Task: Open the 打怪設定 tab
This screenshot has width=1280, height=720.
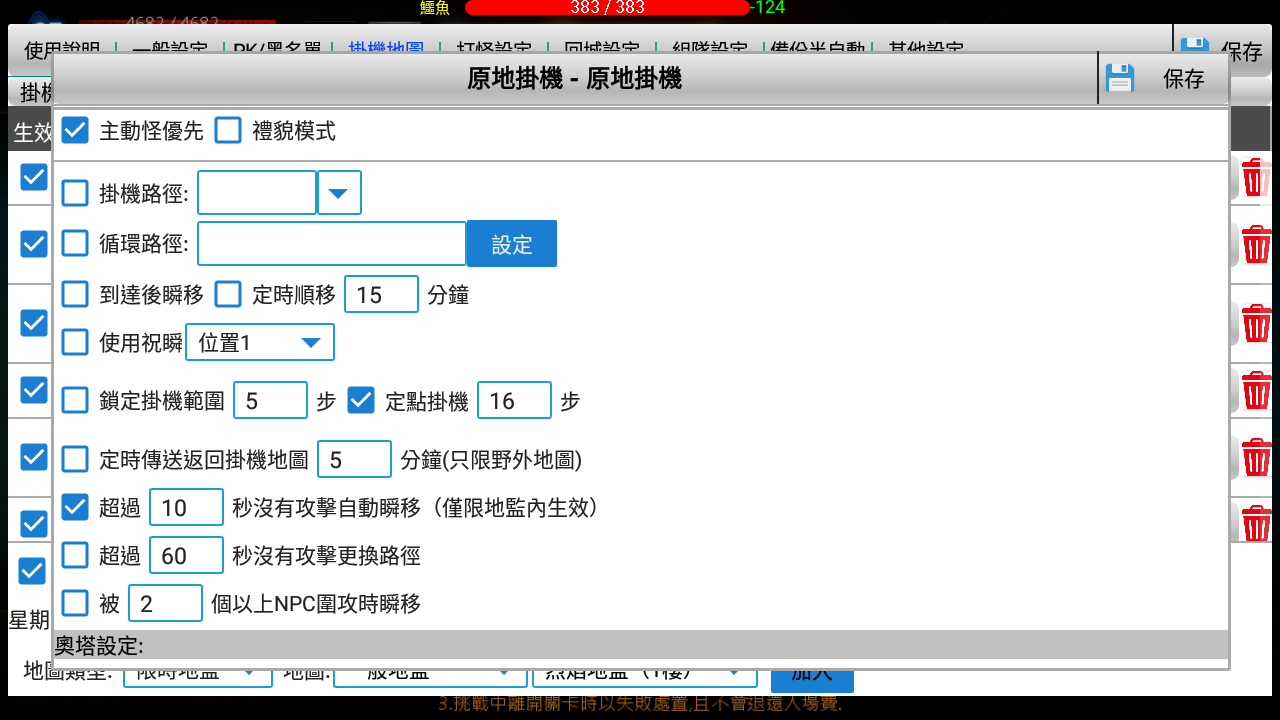Action: 494,46
